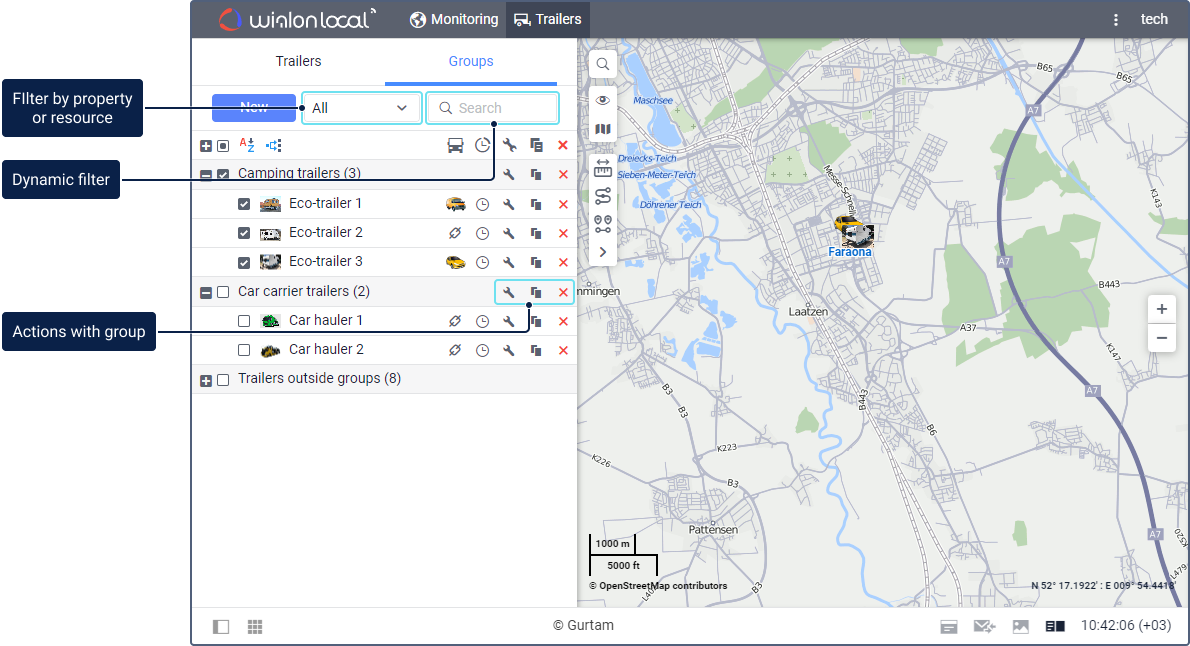Click the New button

(254, 108)
